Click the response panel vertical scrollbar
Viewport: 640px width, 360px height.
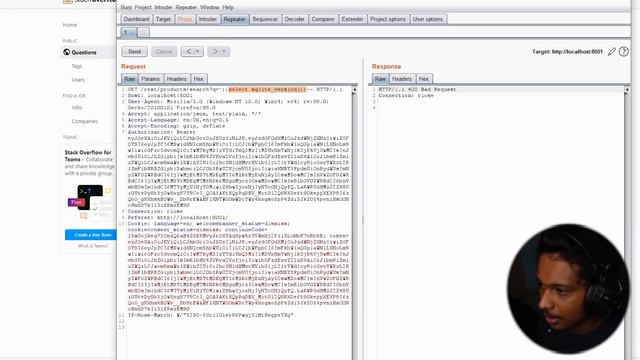click(627, 222)
